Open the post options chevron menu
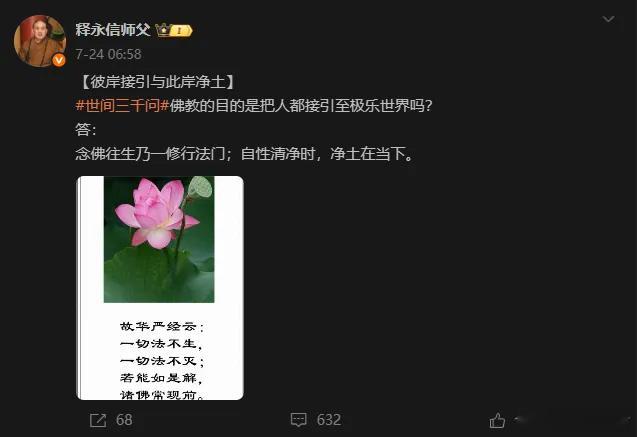Image resolution: width=637 pixels, height=437 pixels. point(608,19)
